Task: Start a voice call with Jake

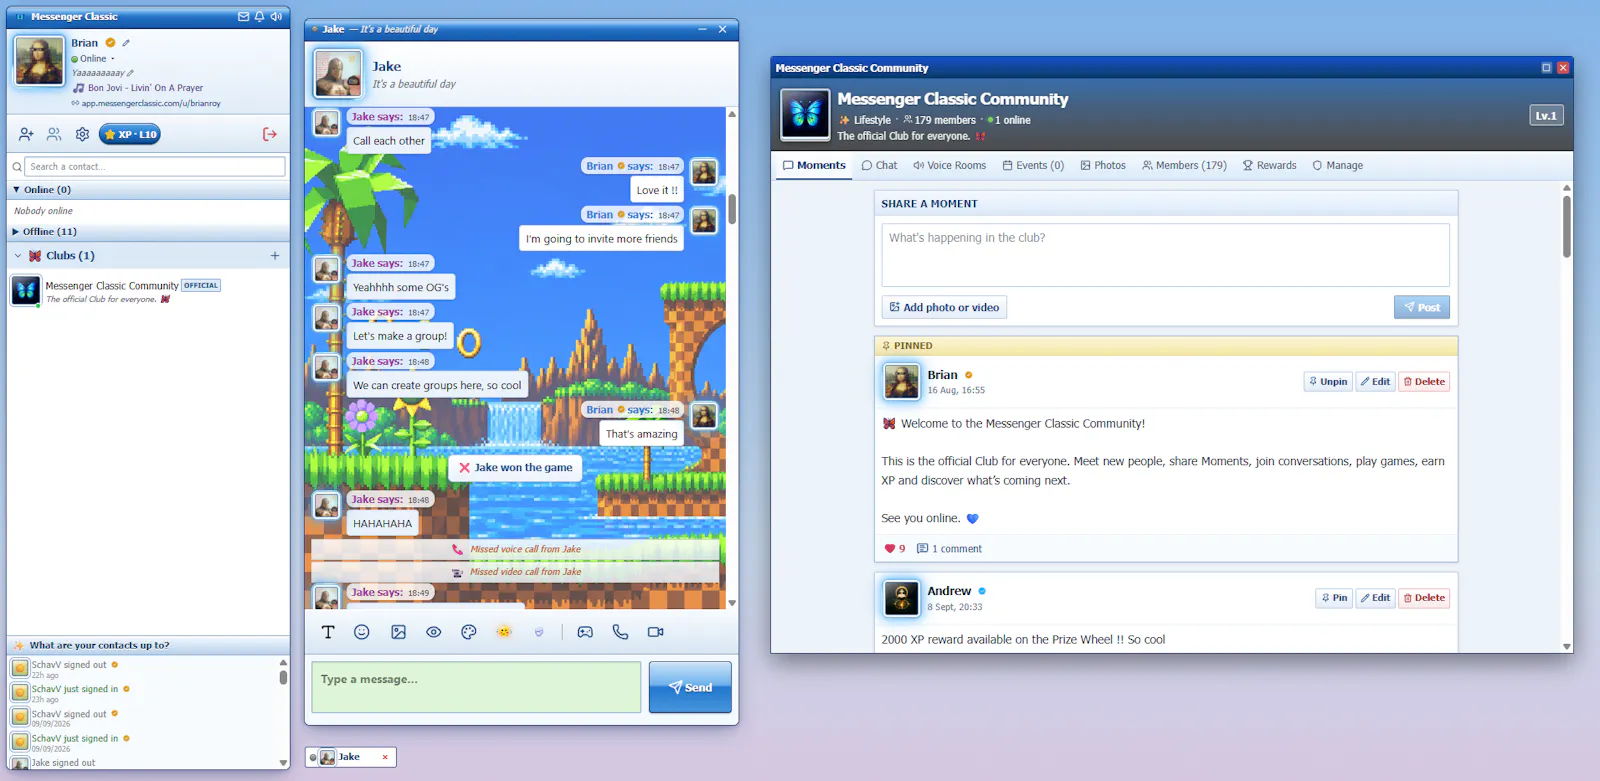Action: pyautogui.click(x=620, y=632)
